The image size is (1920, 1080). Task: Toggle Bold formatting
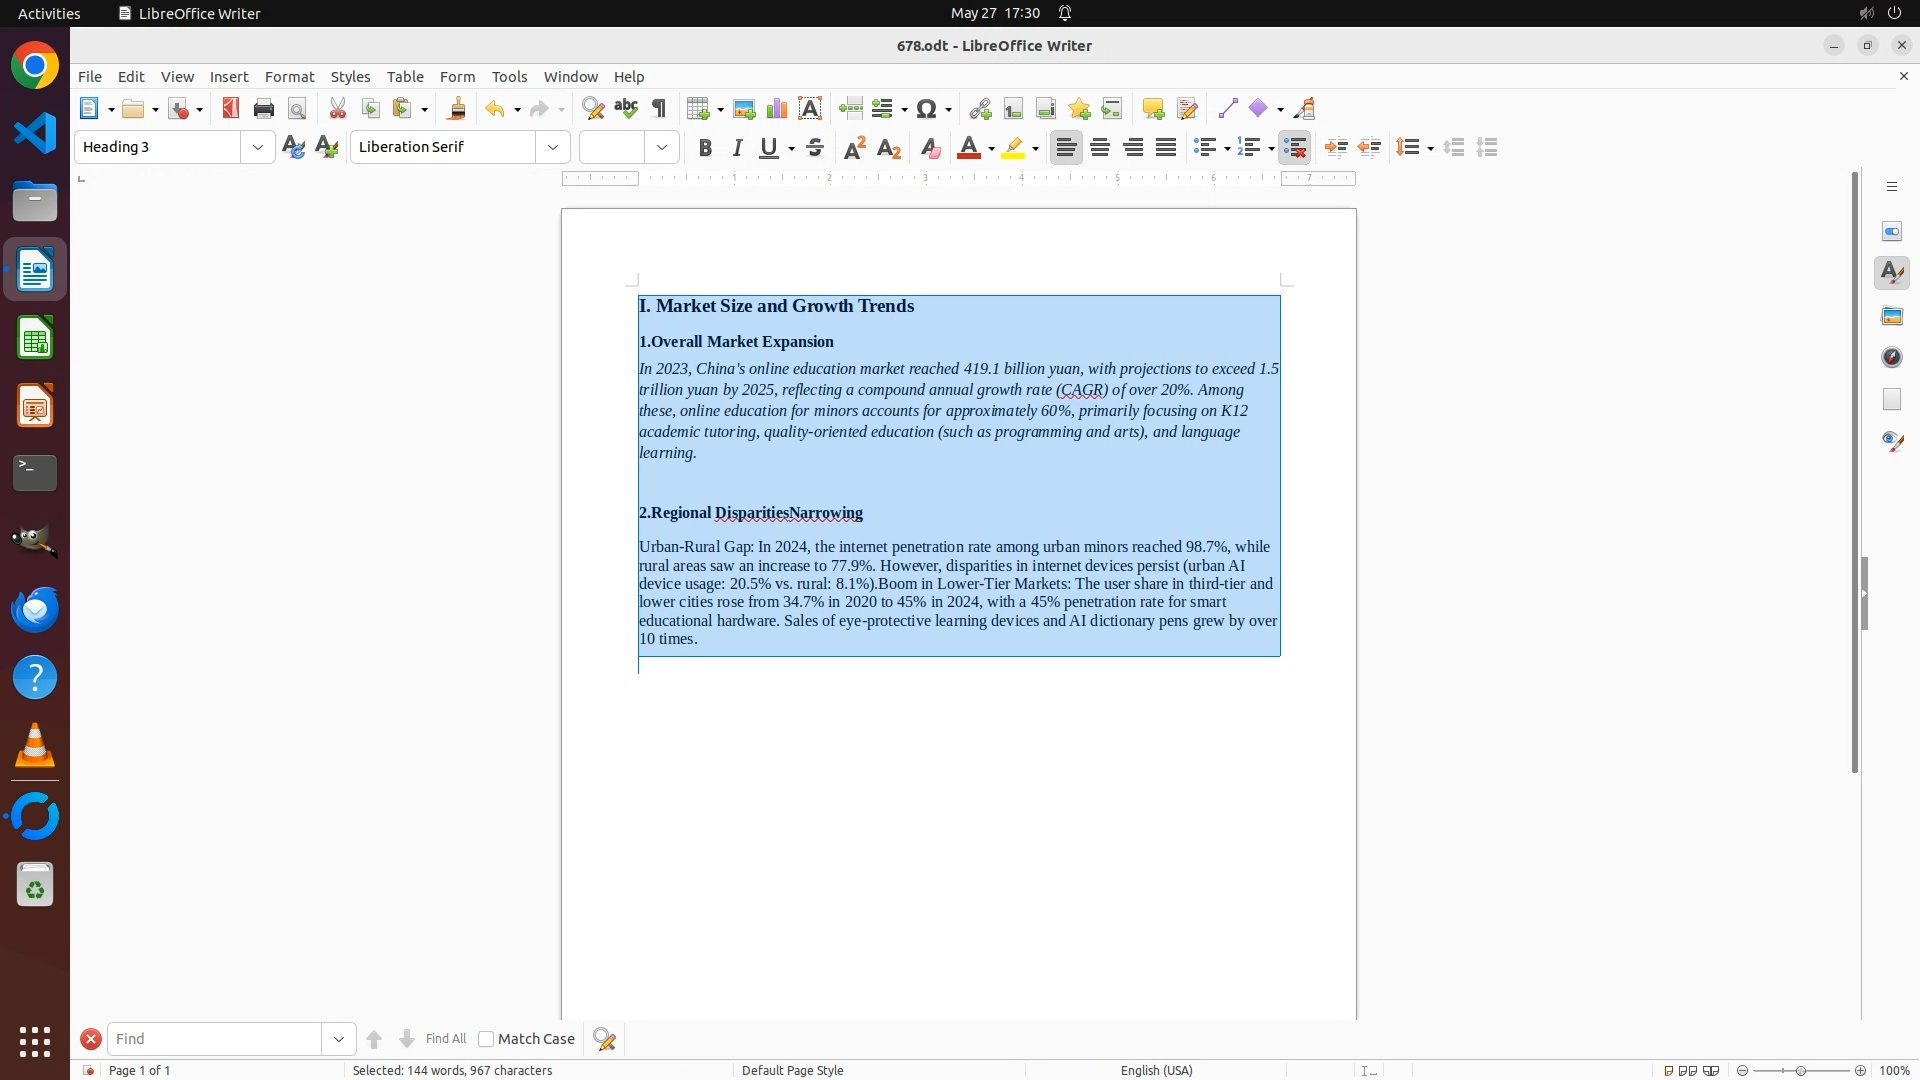tap(705, 148)
